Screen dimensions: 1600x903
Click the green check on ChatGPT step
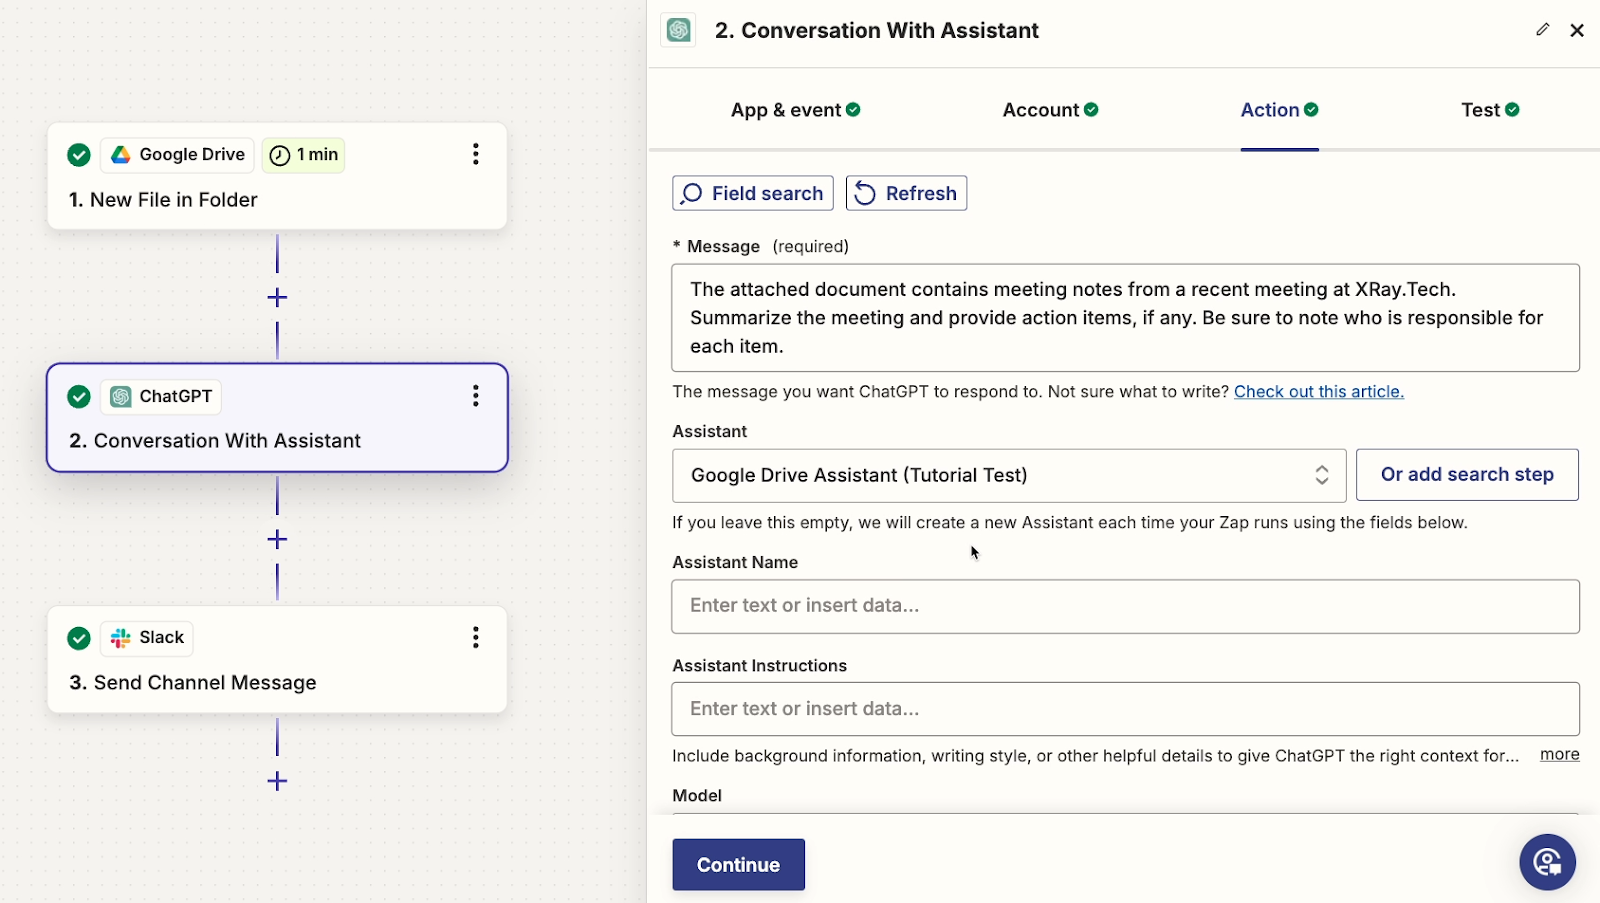79,397
